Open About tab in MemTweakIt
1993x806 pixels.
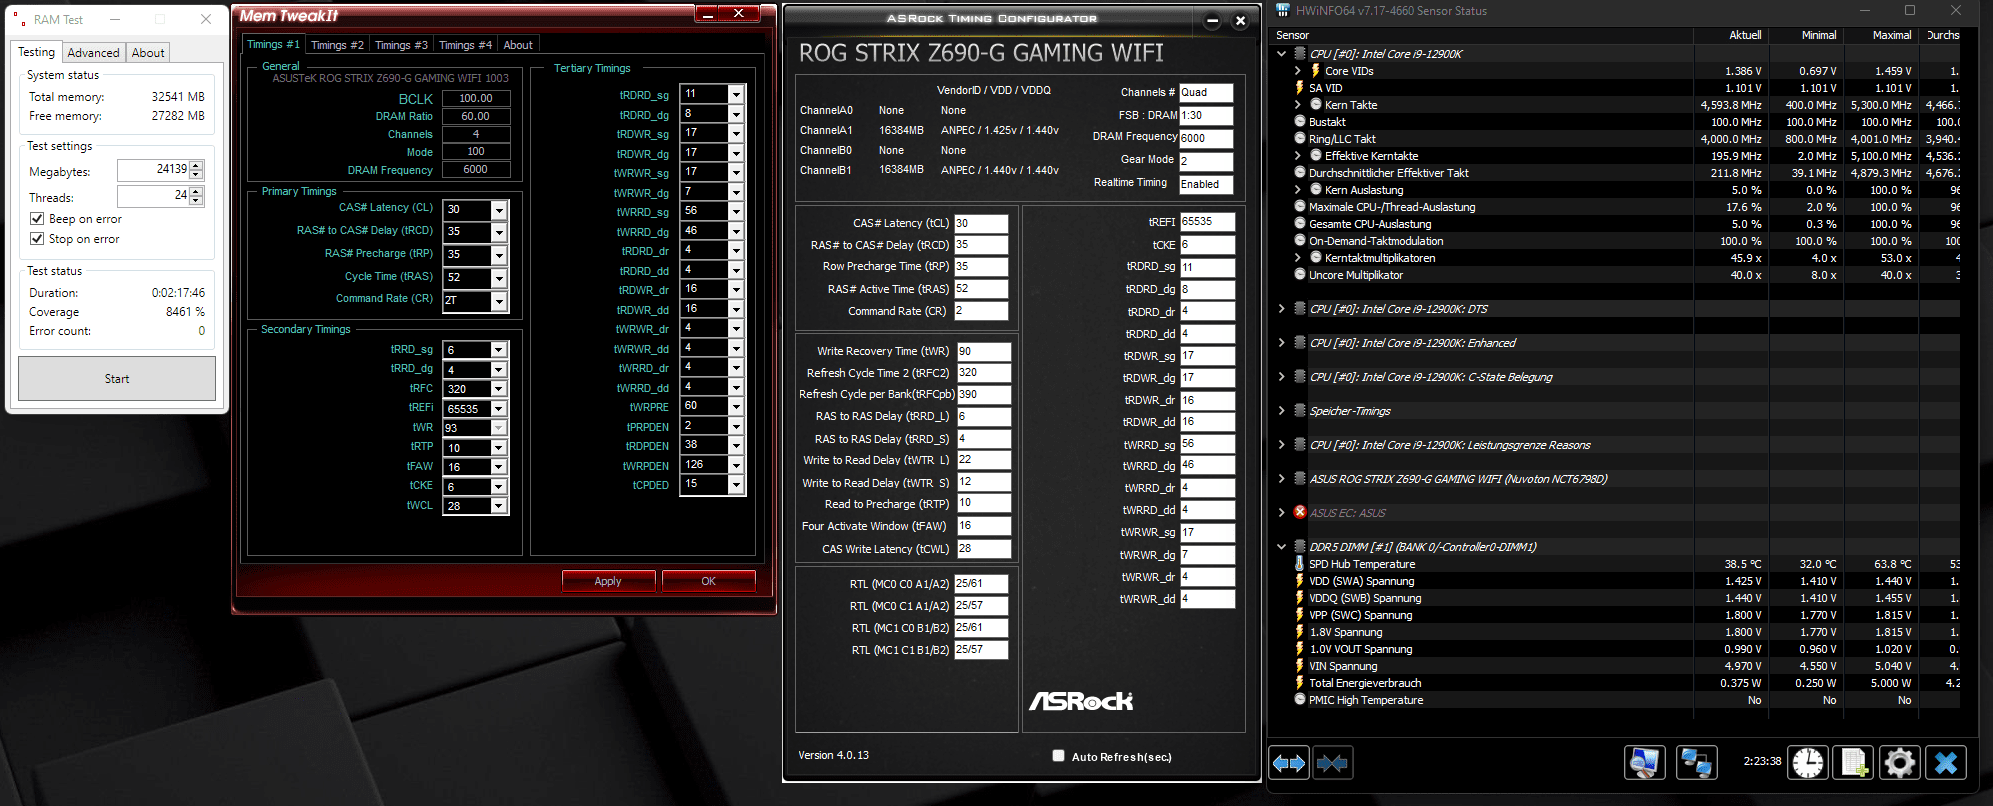coord(518,45)
